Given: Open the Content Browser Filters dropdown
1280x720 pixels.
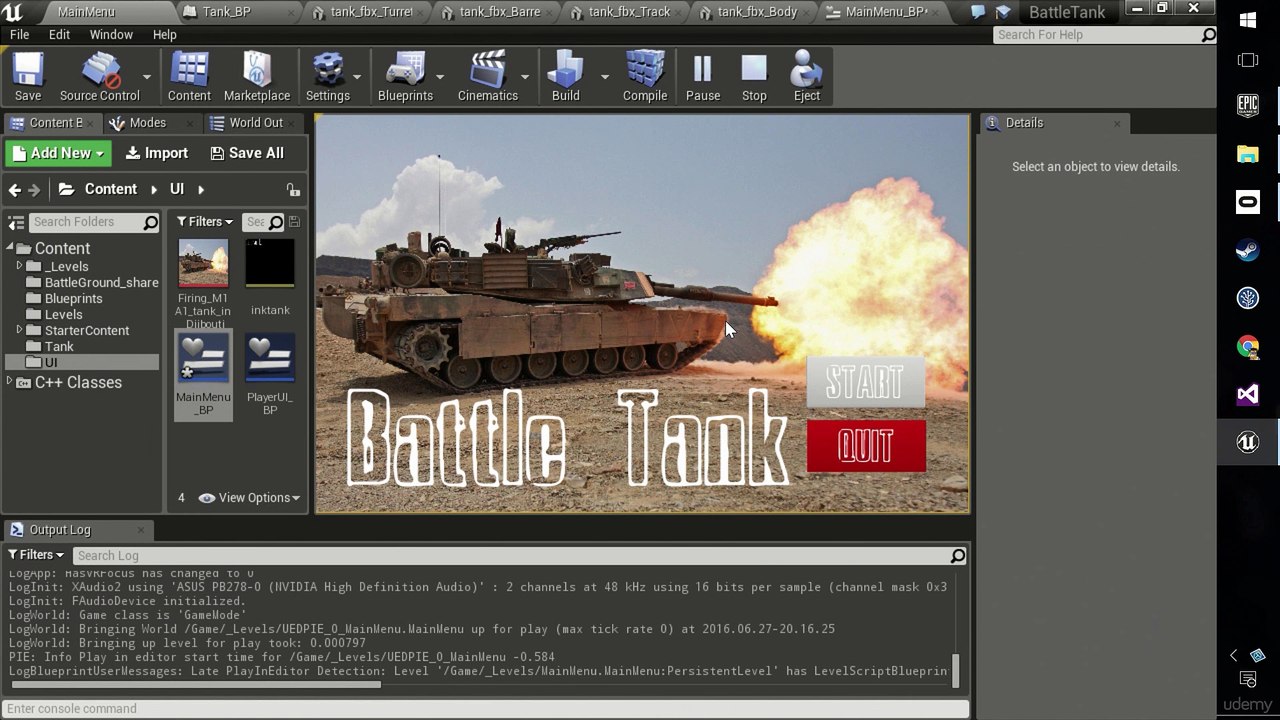Looking at the screenshot, I should 205,222.
